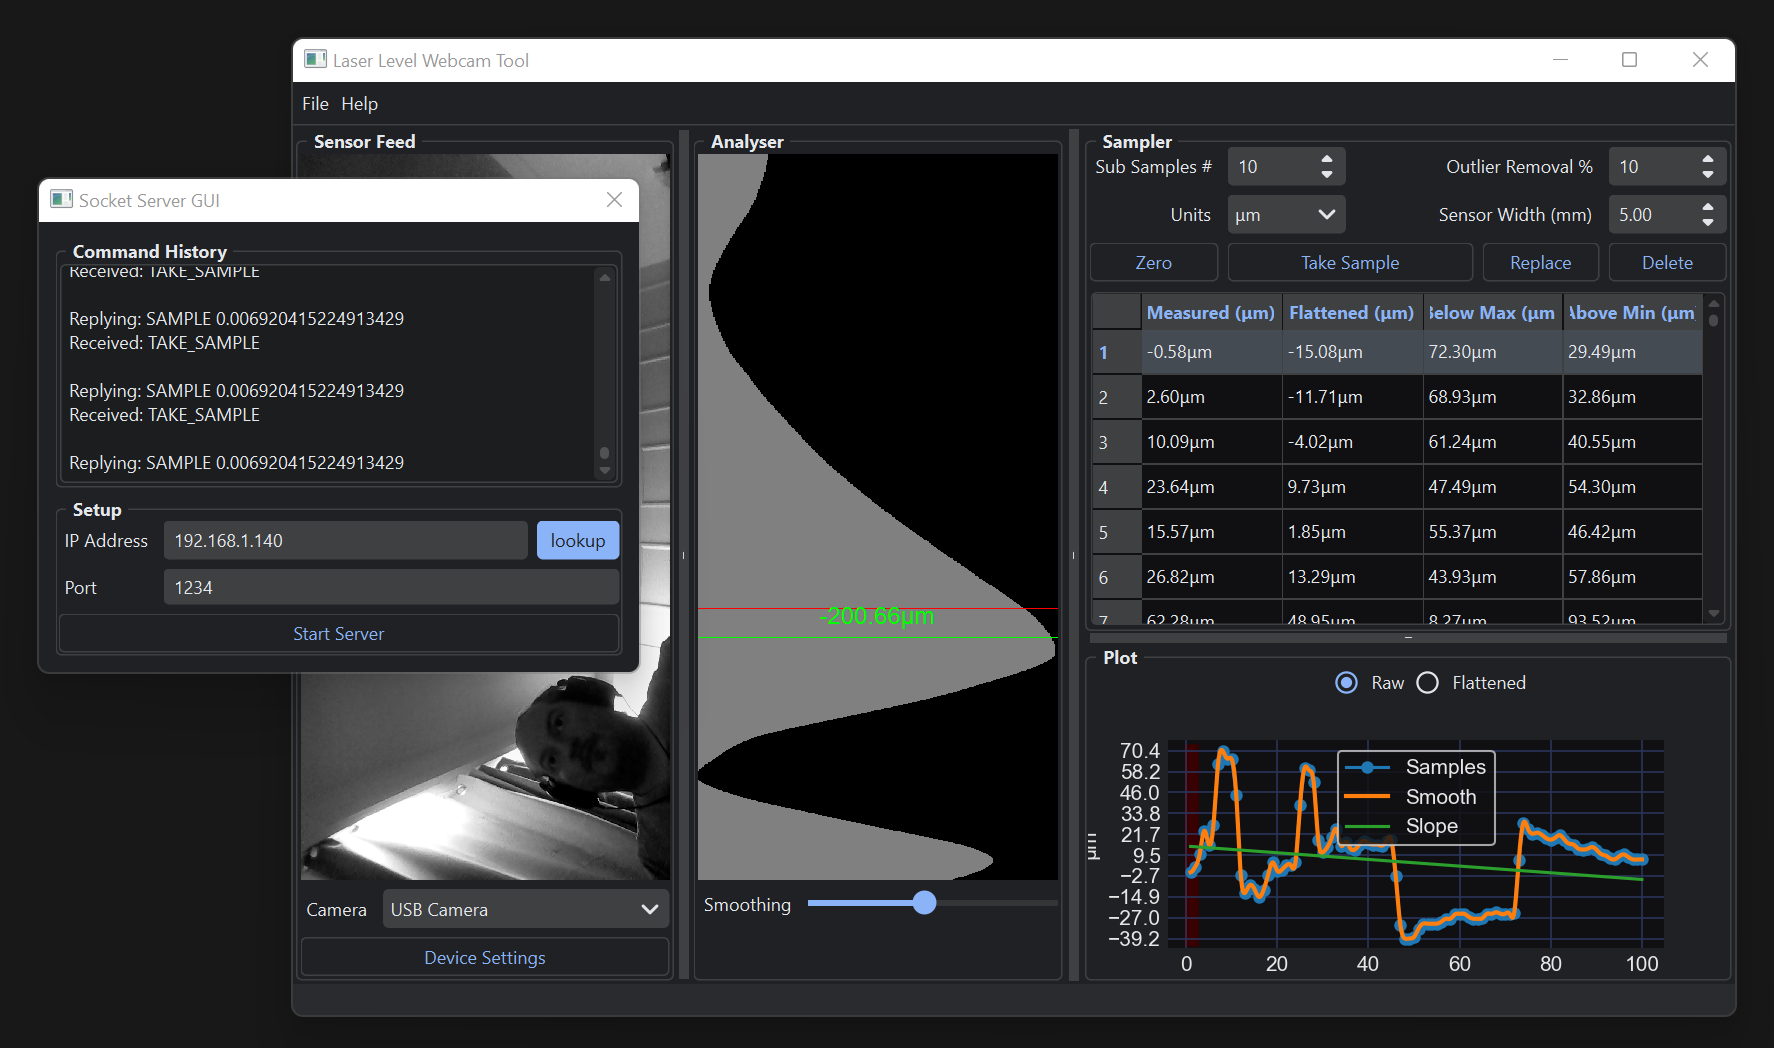
Task: Click samples table scrollbar down arrow
Action: [x=1714, y=613]
